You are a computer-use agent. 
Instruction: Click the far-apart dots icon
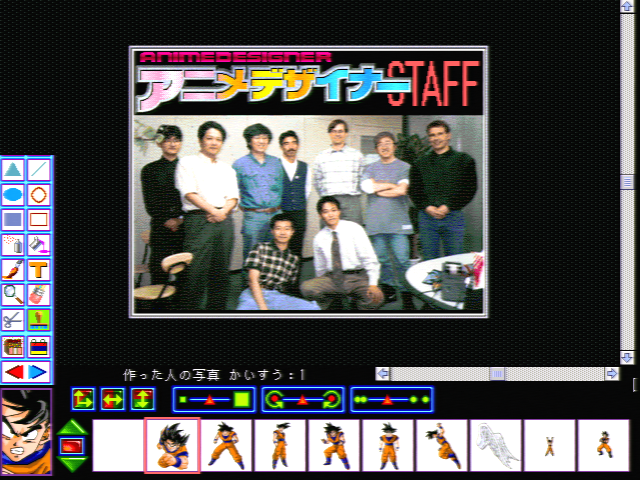[x=419, y=400]
